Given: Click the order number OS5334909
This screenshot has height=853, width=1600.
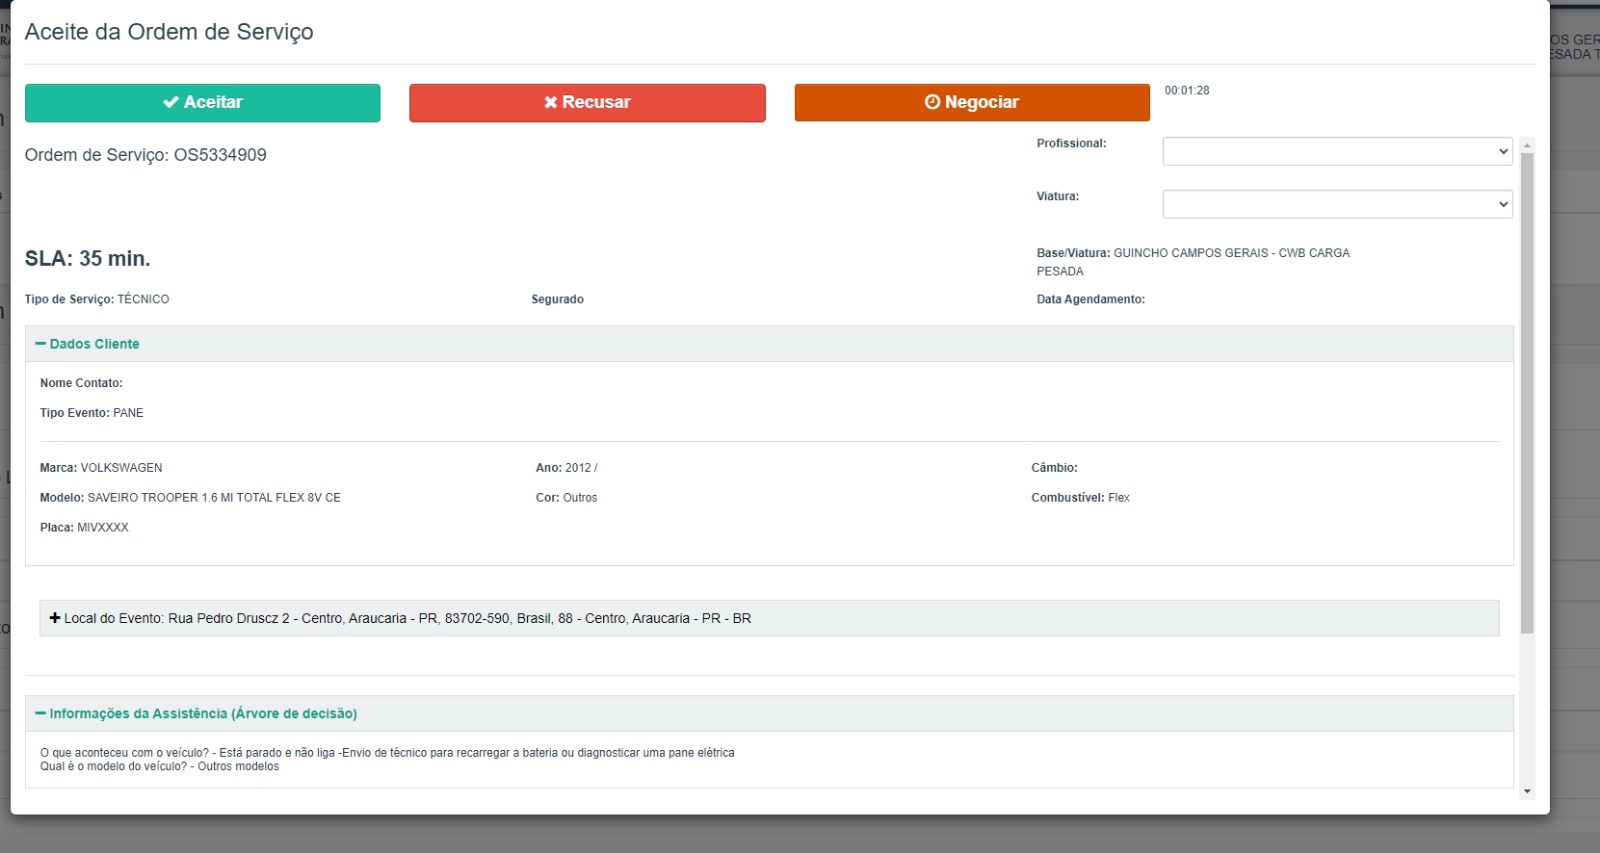Looking at the screenshot, I should 220,155.
